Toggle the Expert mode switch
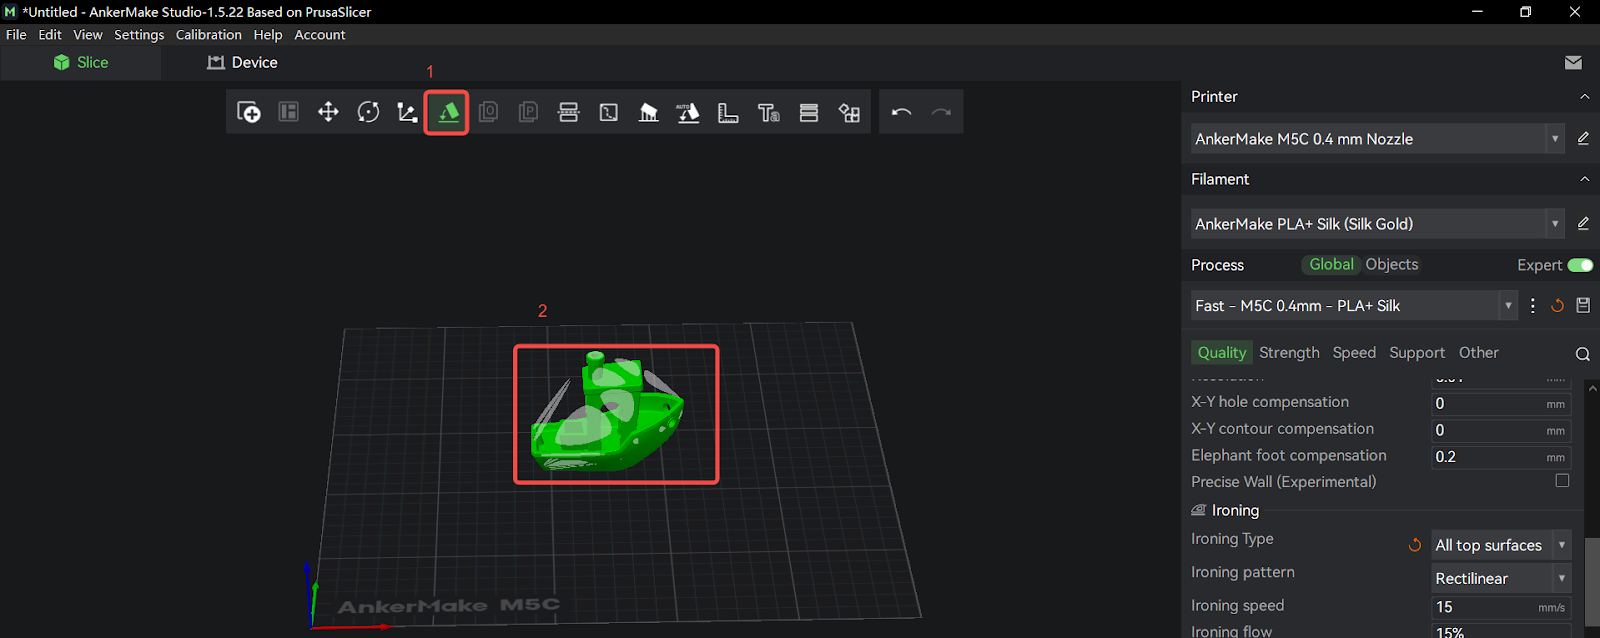Viewport: 1600px width, 638px height. tap(1581, 265)
